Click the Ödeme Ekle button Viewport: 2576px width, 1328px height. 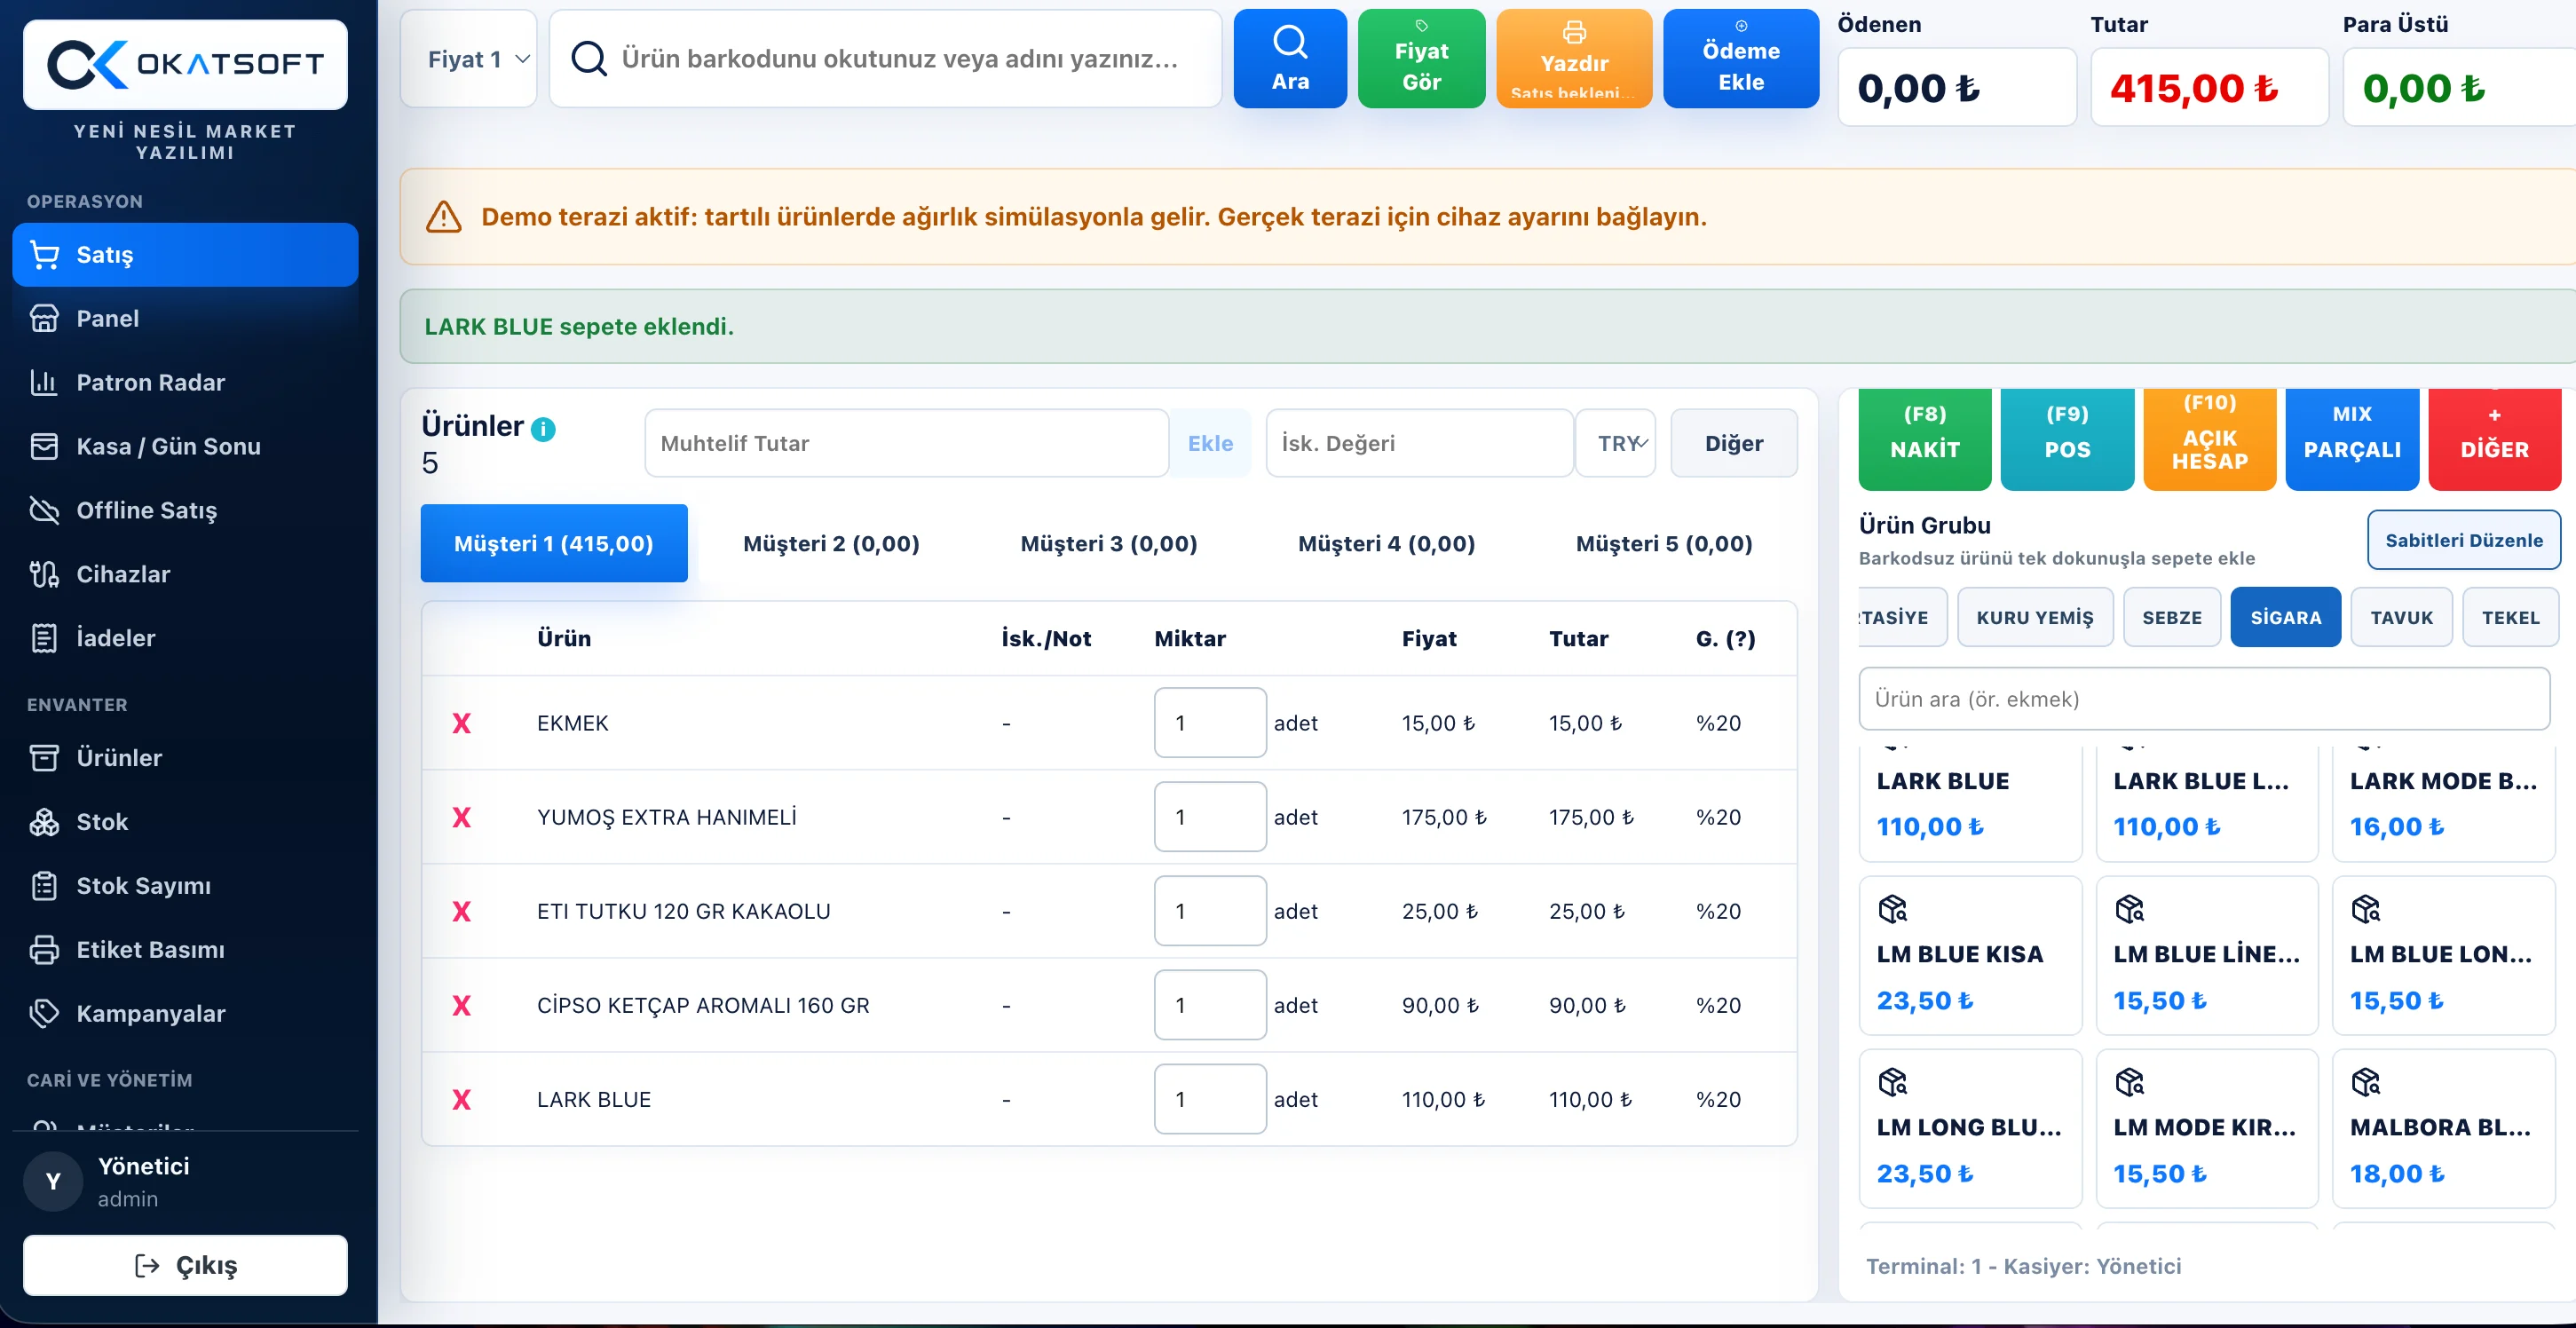pyautogui.click(x=1741, y=59)
